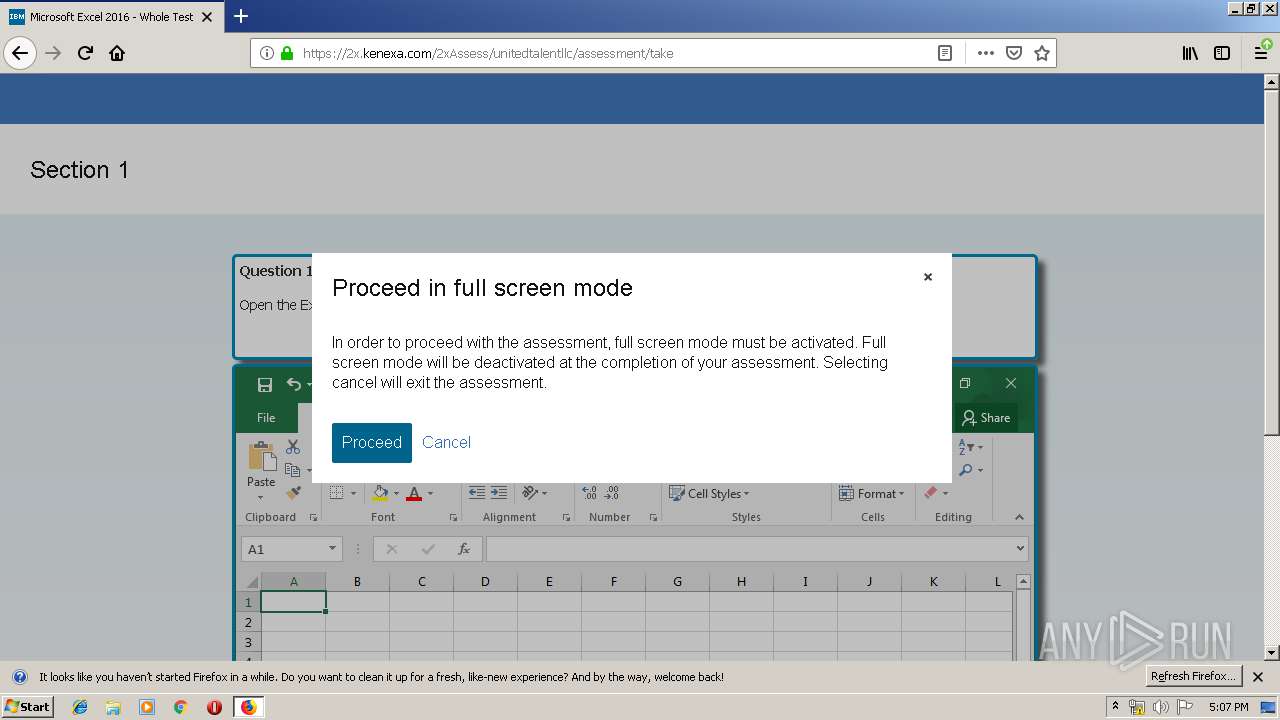The width and height of the screenshot is (1280, 720).
Task: Click the Borders icon in Font group
Action: 337,493
